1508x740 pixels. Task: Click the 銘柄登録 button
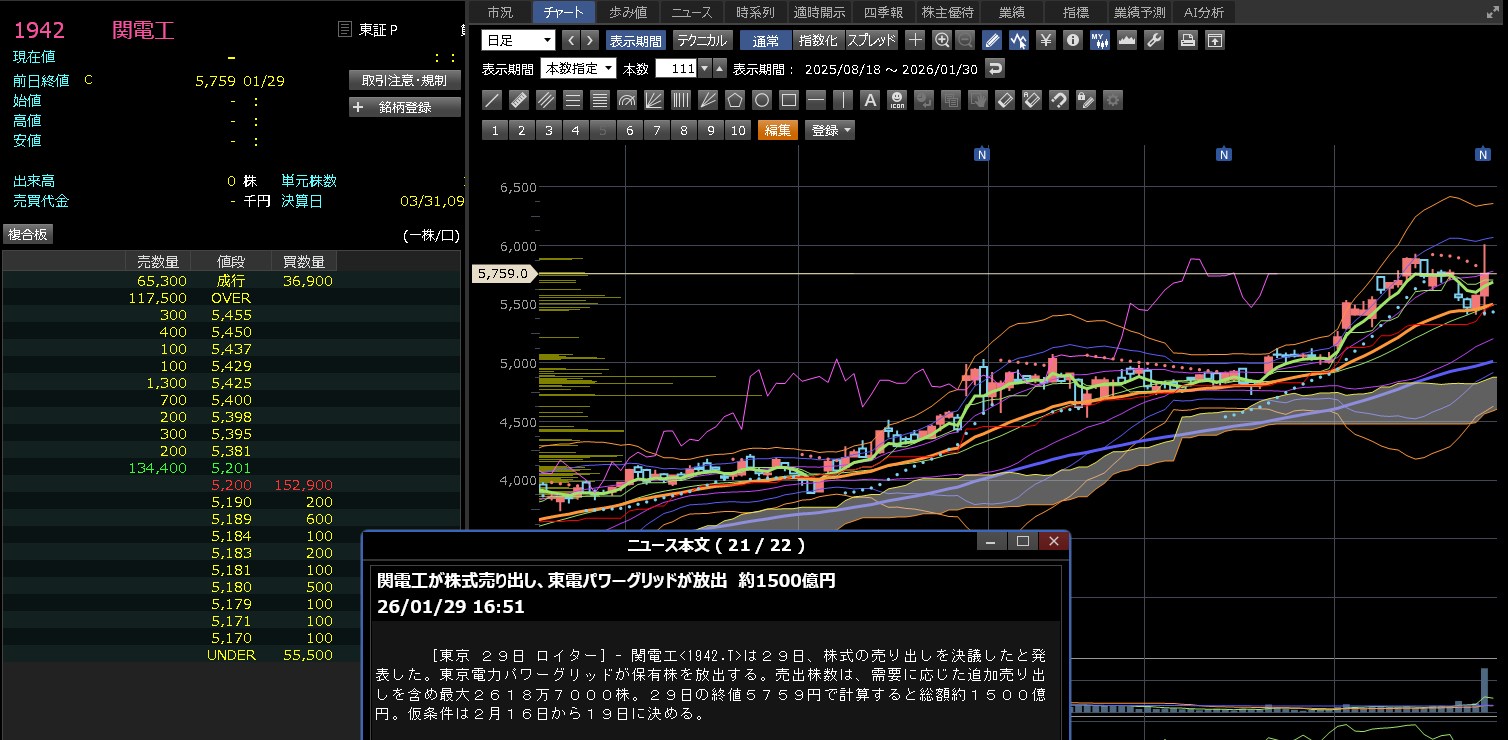(405, 107)
